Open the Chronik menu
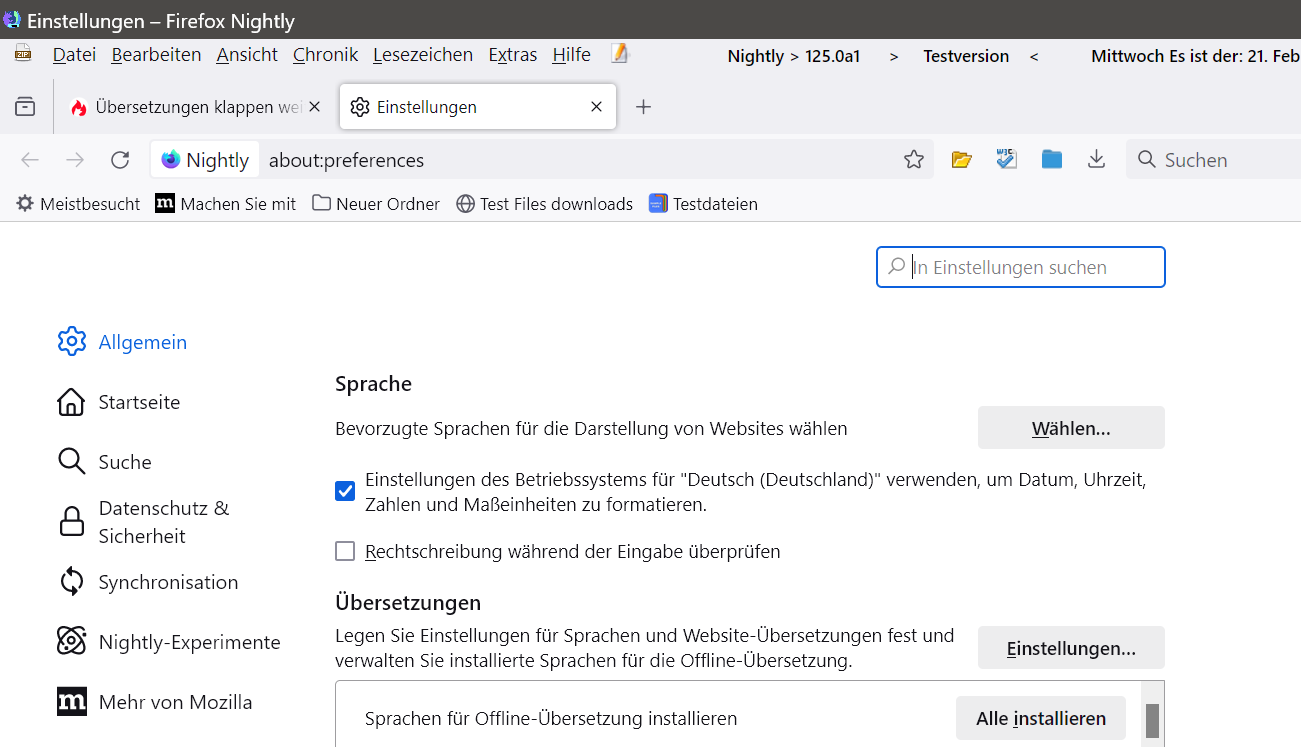Image resolution: width=1301 pixels, height=747 pixels. pyautogui.click(x=325, y=55)
